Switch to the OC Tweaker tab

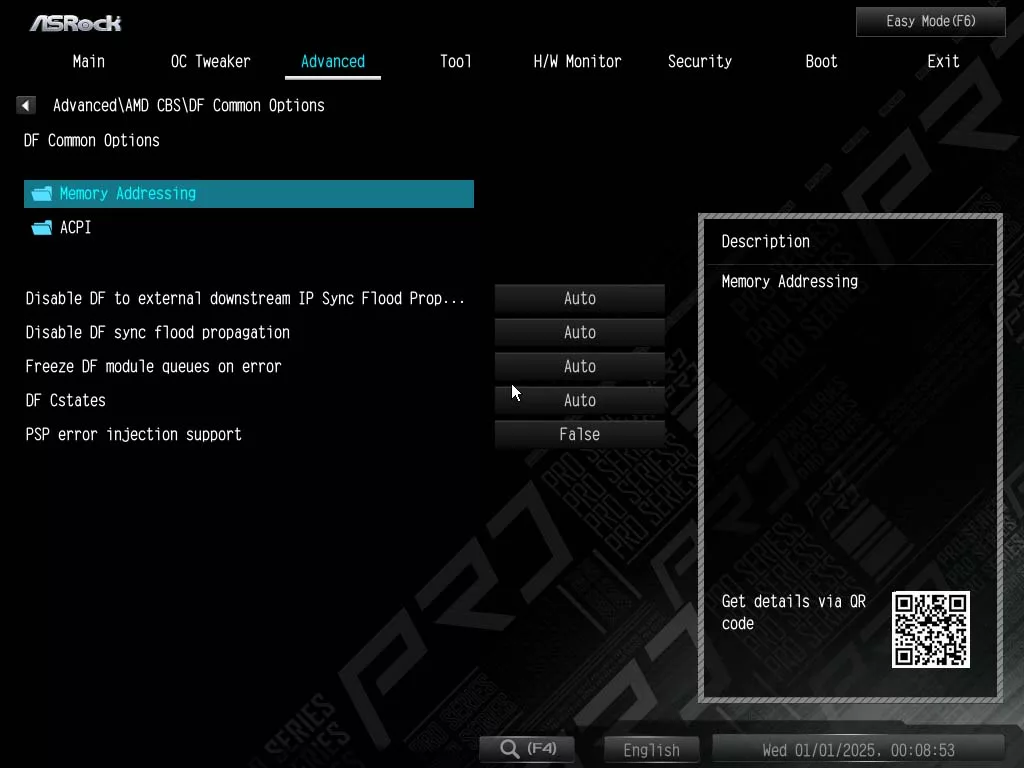[x=210, y=61]
